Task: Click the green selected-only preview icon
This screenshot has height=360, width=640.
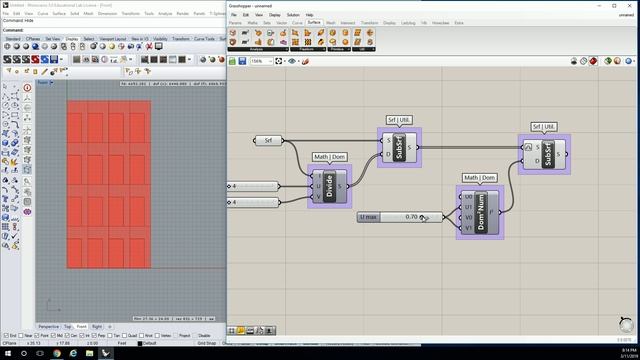Action: 608,61
